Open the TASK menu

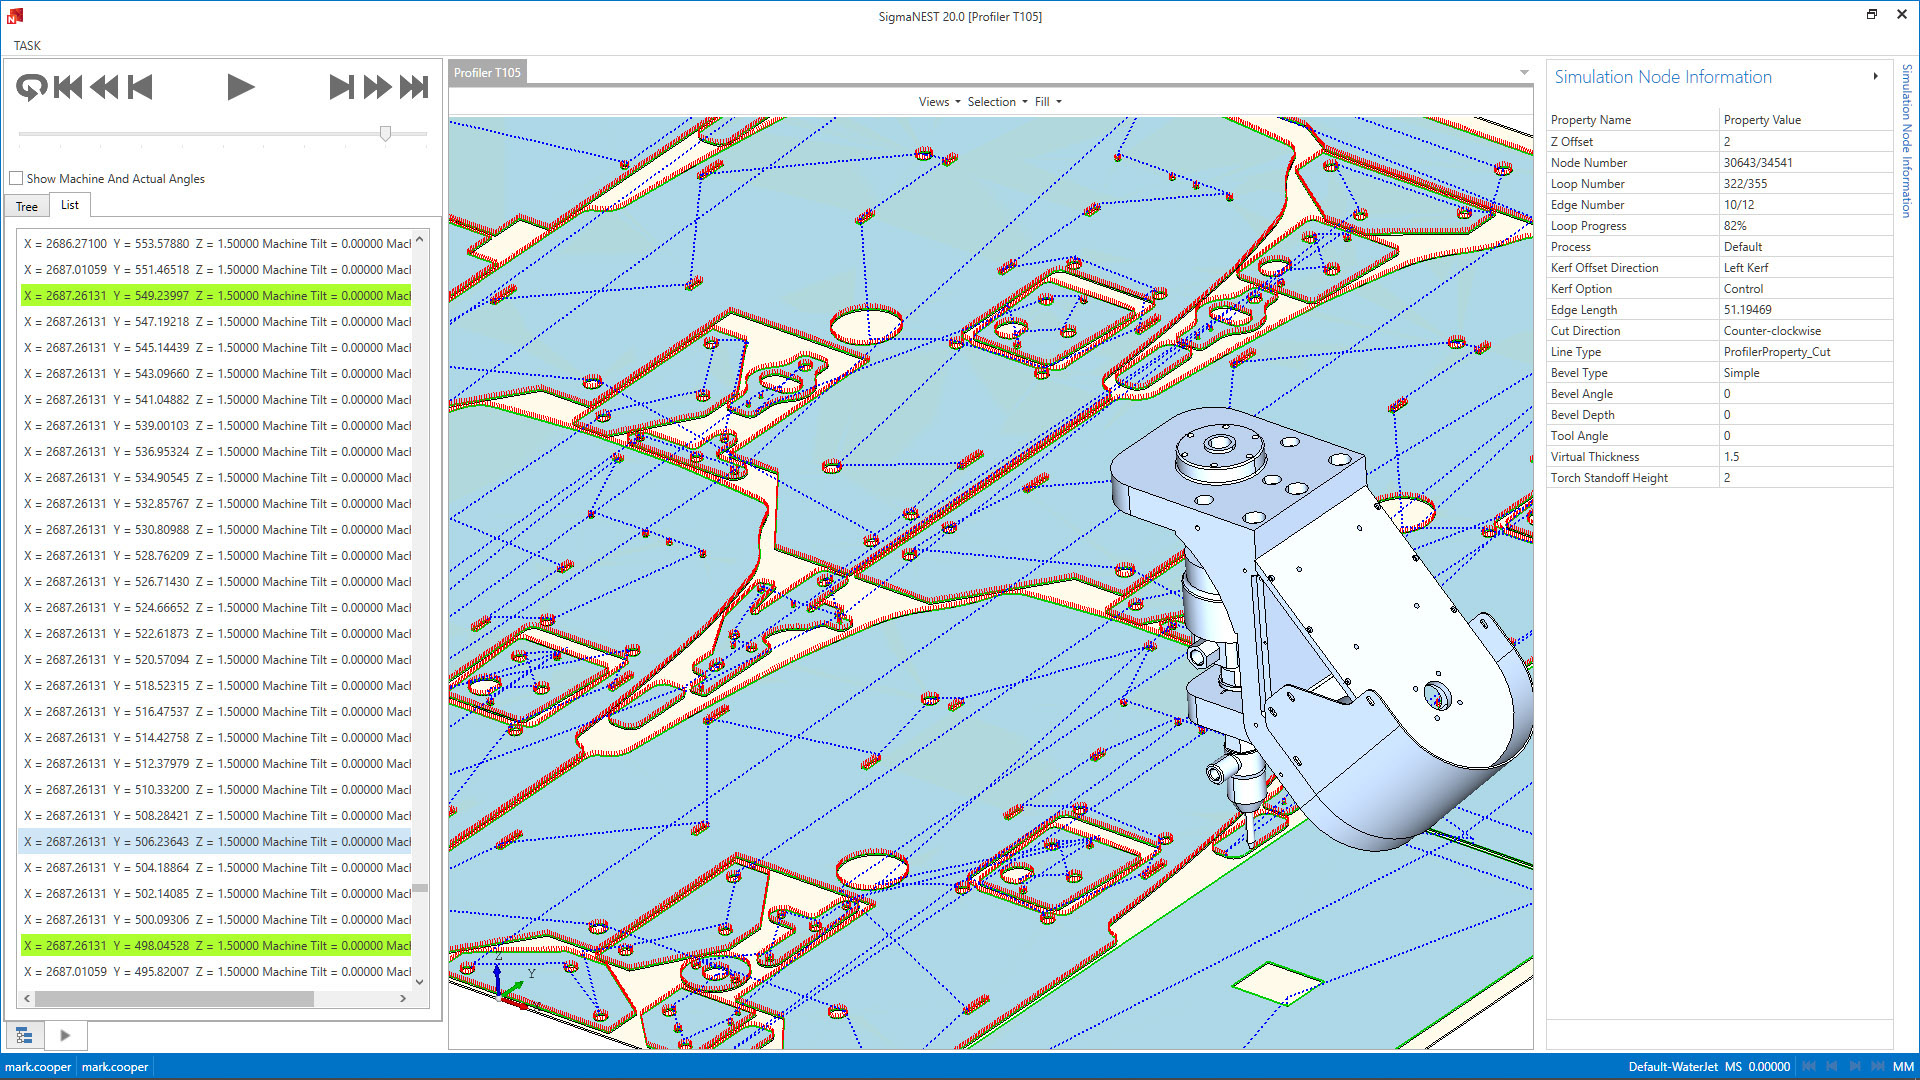tap(27, 46)
